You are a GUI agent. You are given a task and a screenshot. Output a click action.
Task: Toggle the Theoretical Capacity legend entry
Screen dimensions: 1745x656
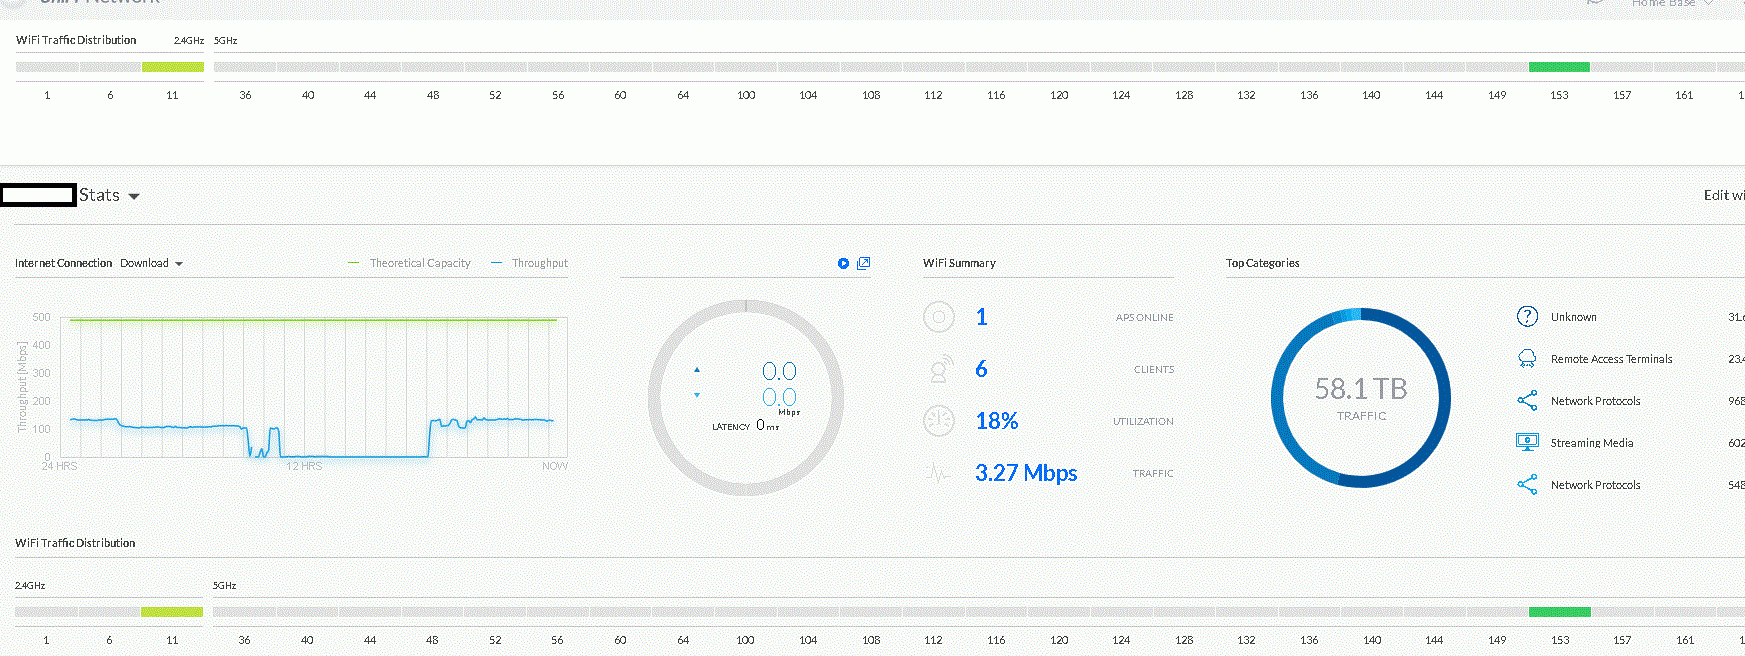(x=409, y=263)
